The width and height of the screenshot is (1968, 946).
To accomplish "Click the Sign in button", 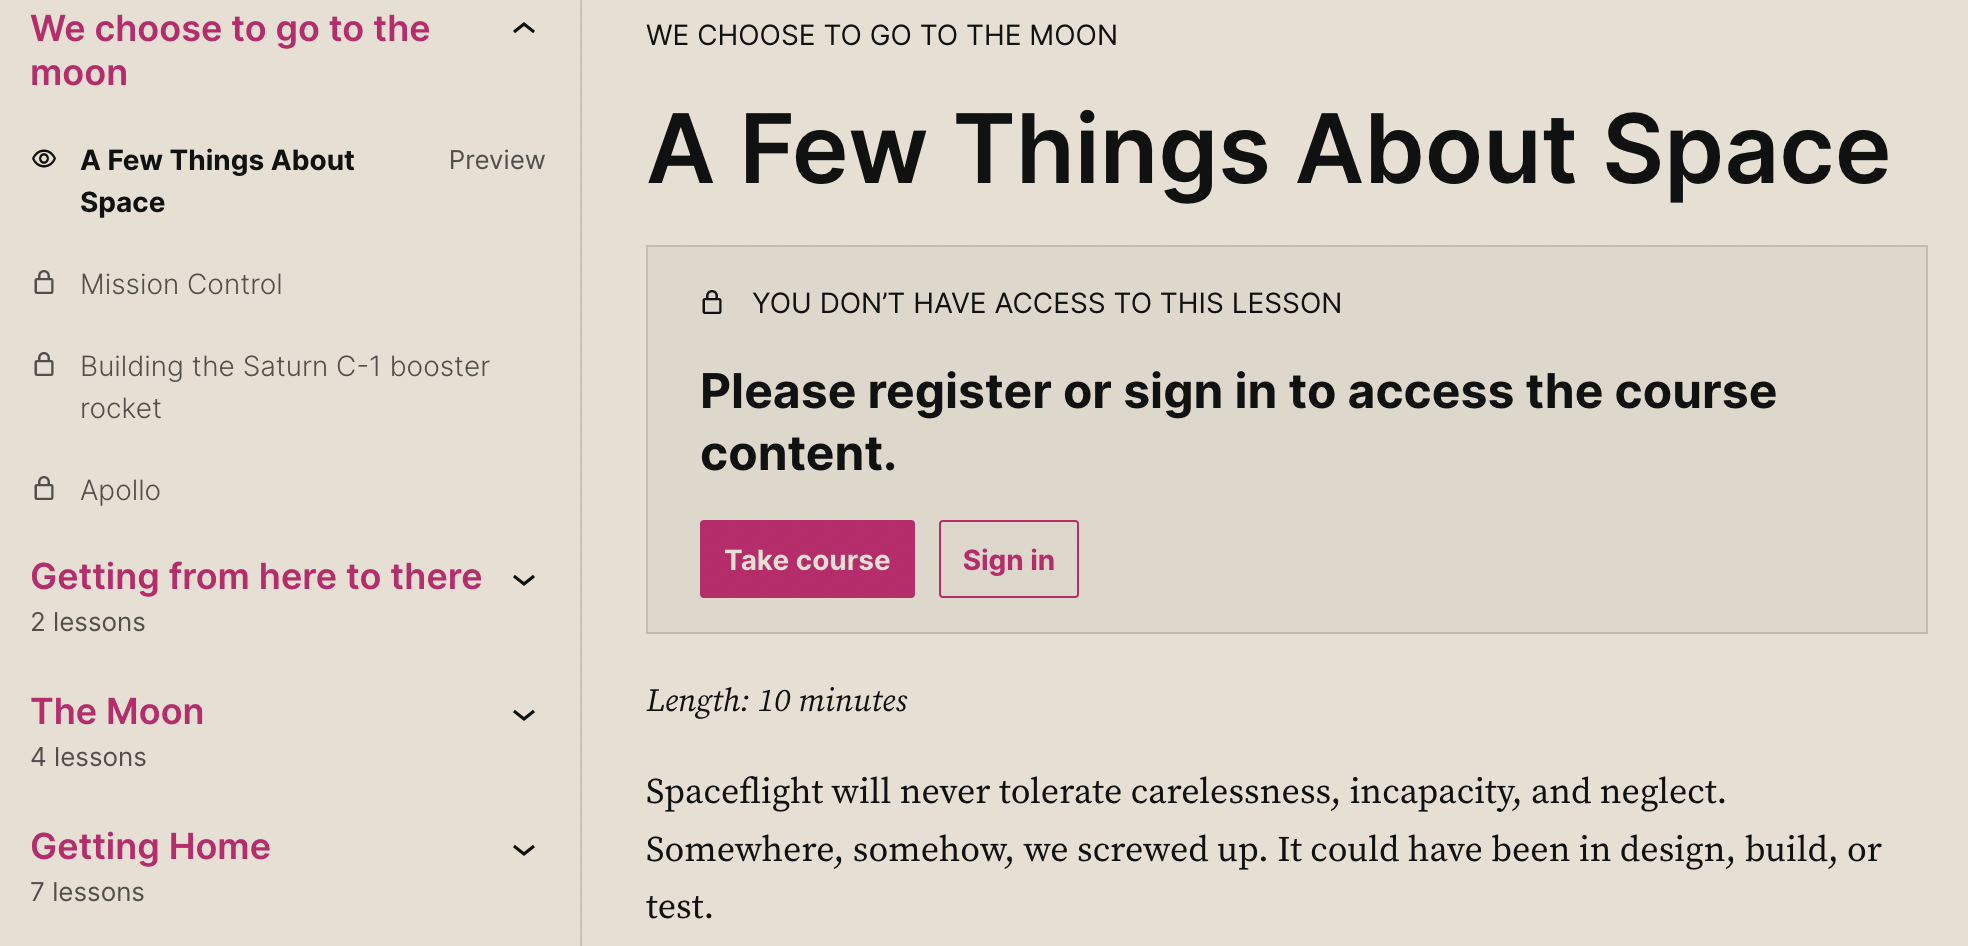I will tap(1008, 559).
